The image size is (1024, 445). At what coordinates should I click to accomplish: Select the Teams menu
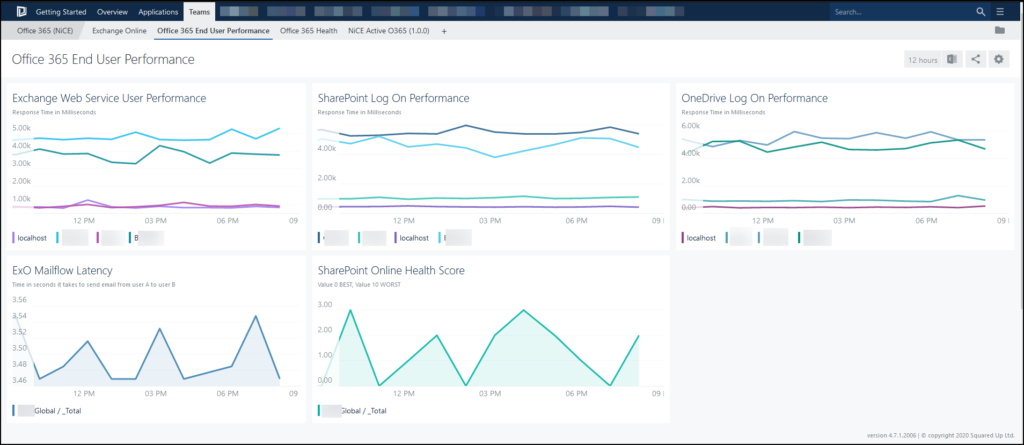click(x=199, y=12)
